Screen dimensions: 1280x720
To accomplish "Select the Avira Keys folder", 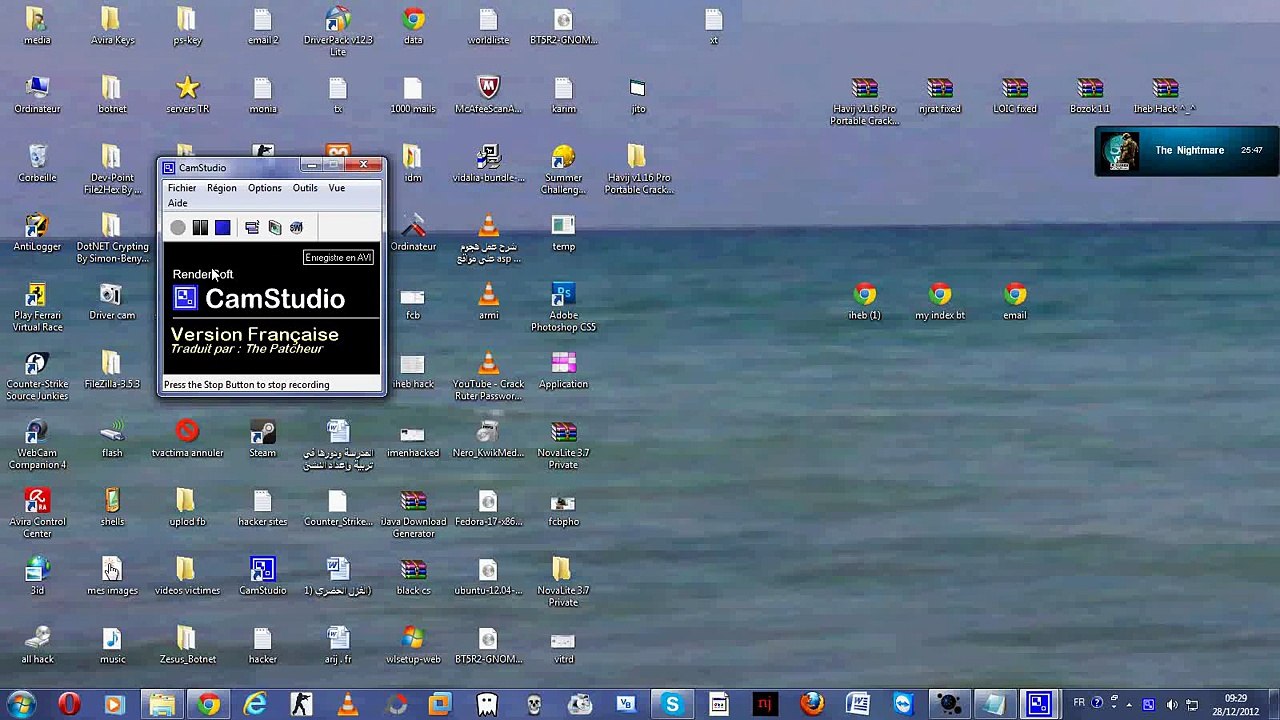I will [111, 27].
